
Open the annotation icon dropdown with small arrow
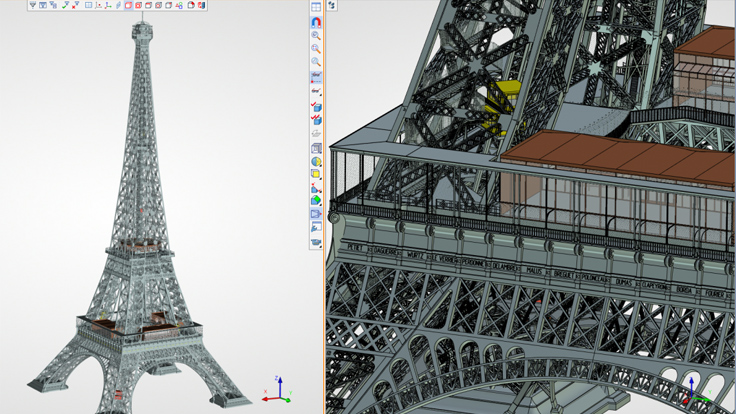[316, 91]
